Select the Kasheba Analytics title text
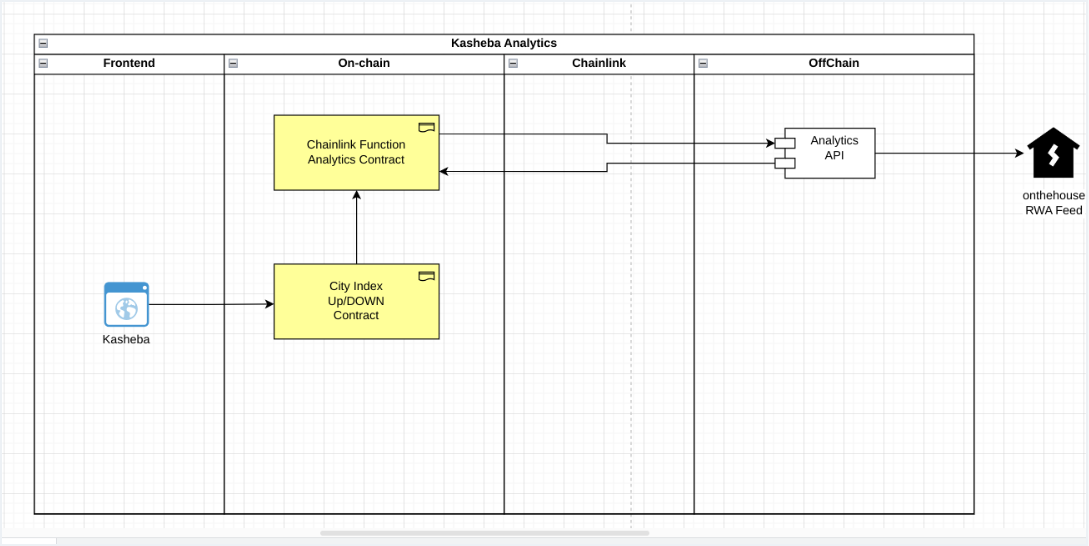 pyautogui.click(x=504, y=43)
